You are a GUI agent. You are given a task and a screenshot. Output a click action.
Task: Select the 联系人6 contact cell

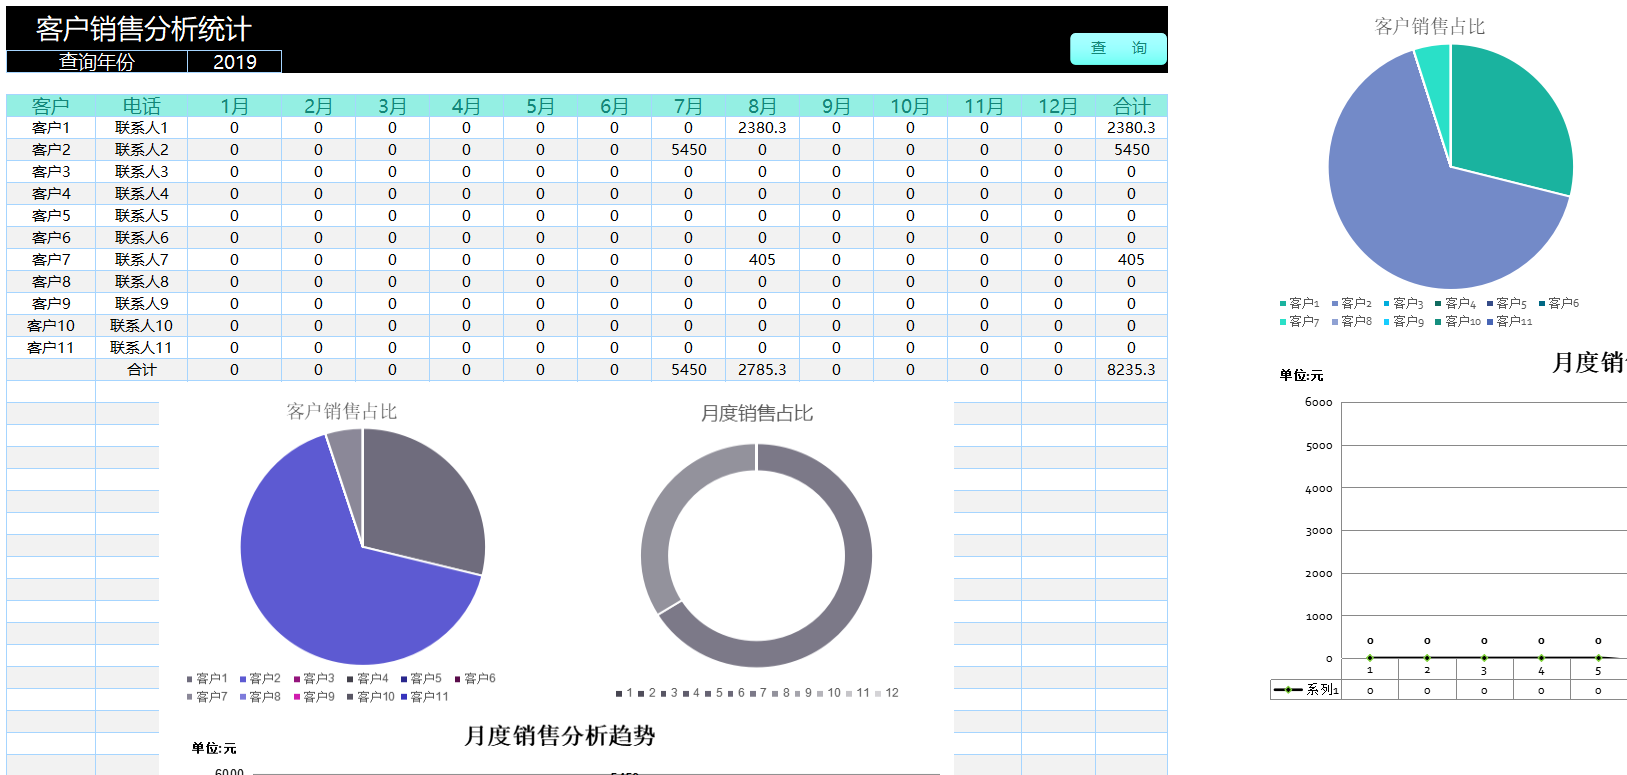pyautogui.click(x=142, y=238)
